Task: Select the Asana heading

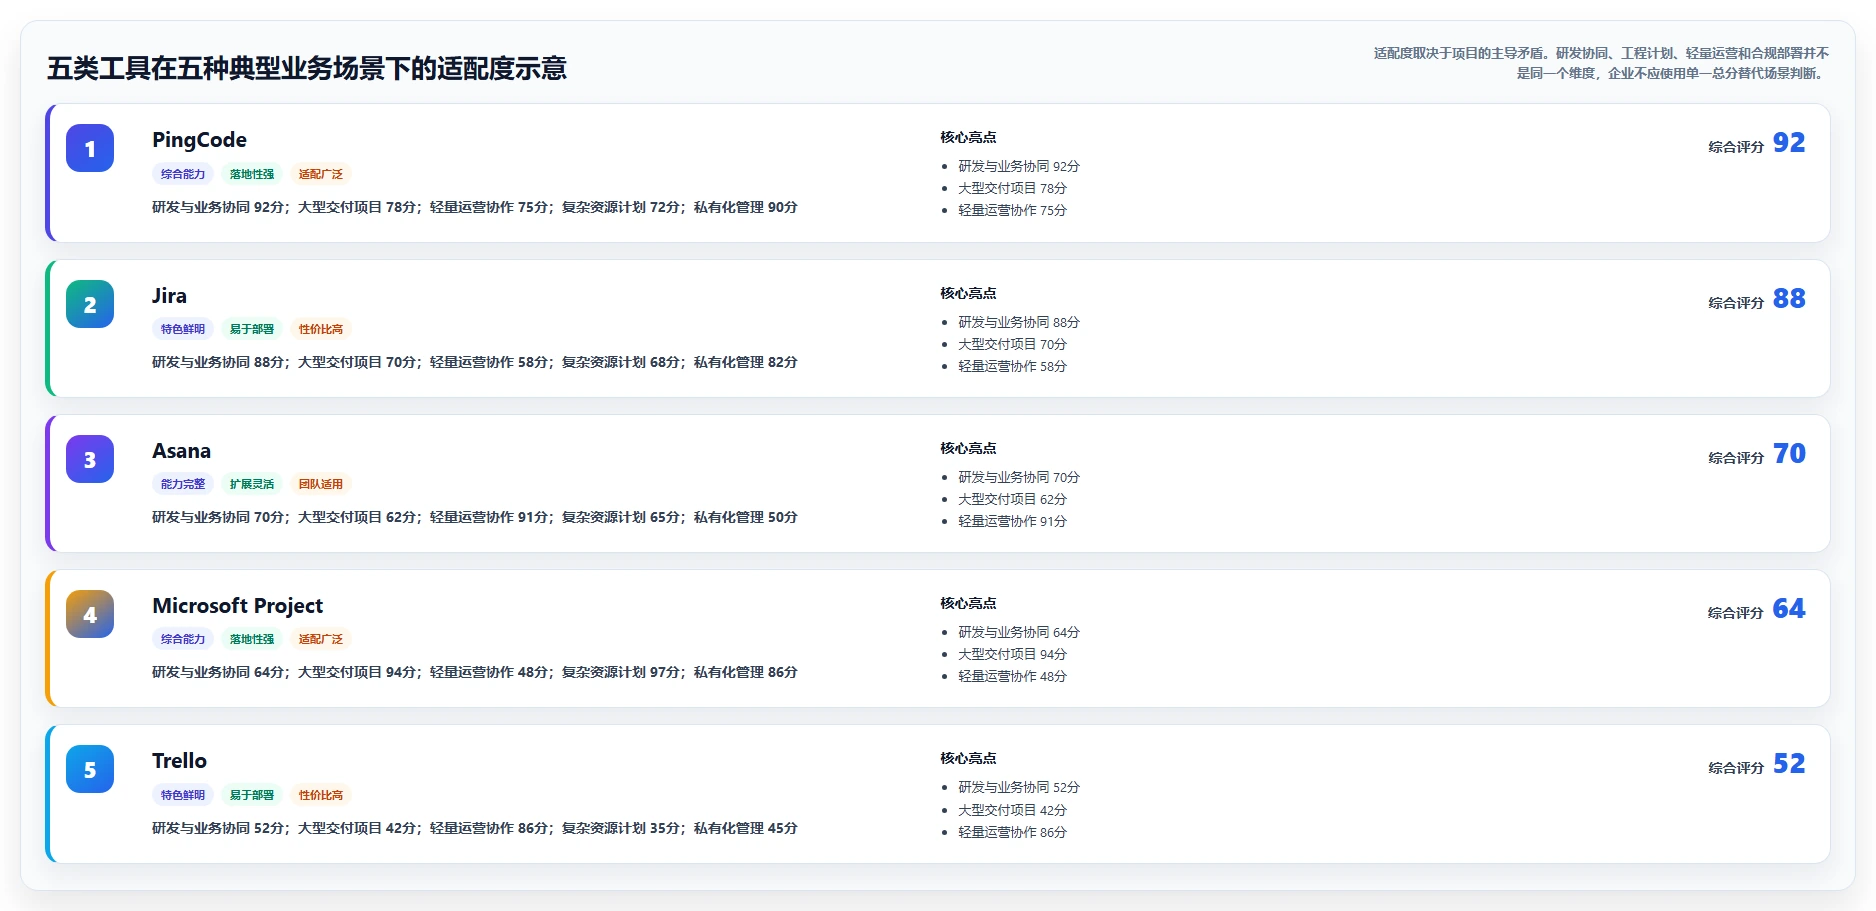Action: click(x=181, y=451)
